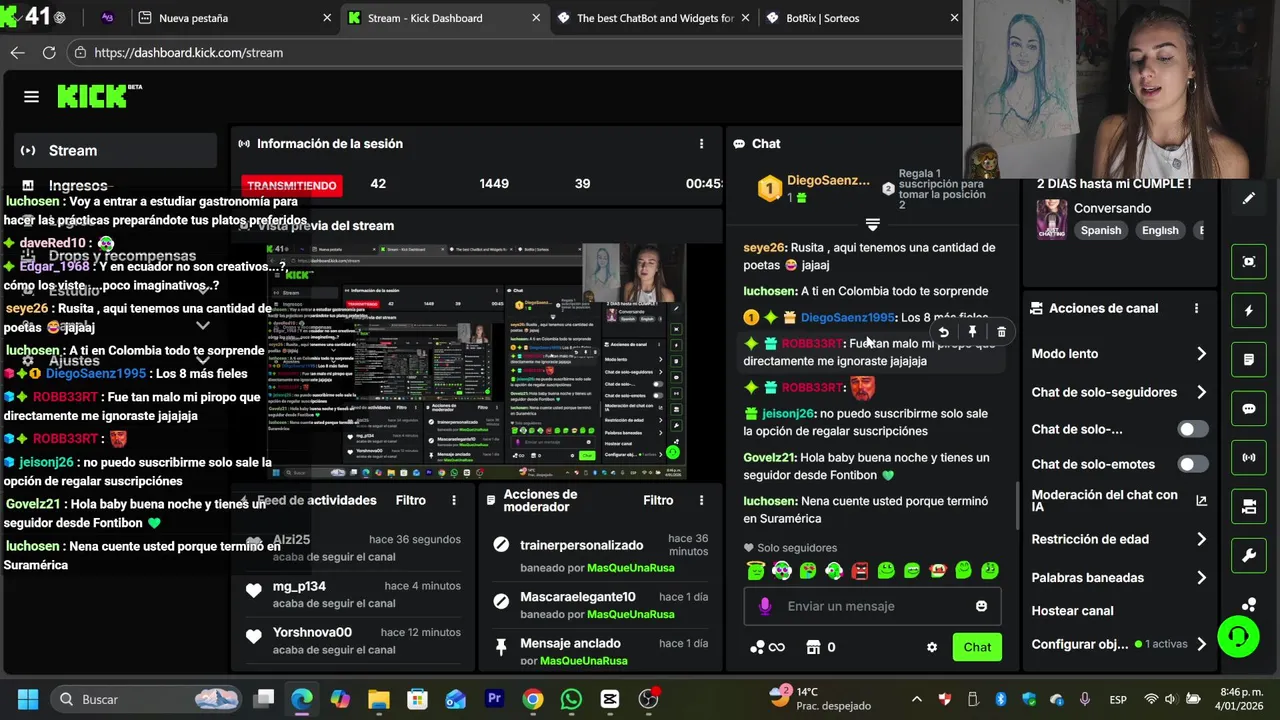Screen dimensions: 1280x720
Task: Click Yorshnova00 follower entry
Action: [x=353, y=641]
